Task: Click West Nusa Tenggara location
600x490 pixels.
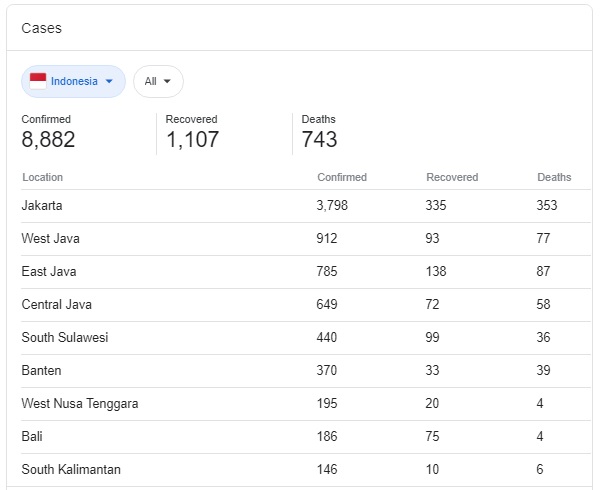Action: (x=80, y=404)
